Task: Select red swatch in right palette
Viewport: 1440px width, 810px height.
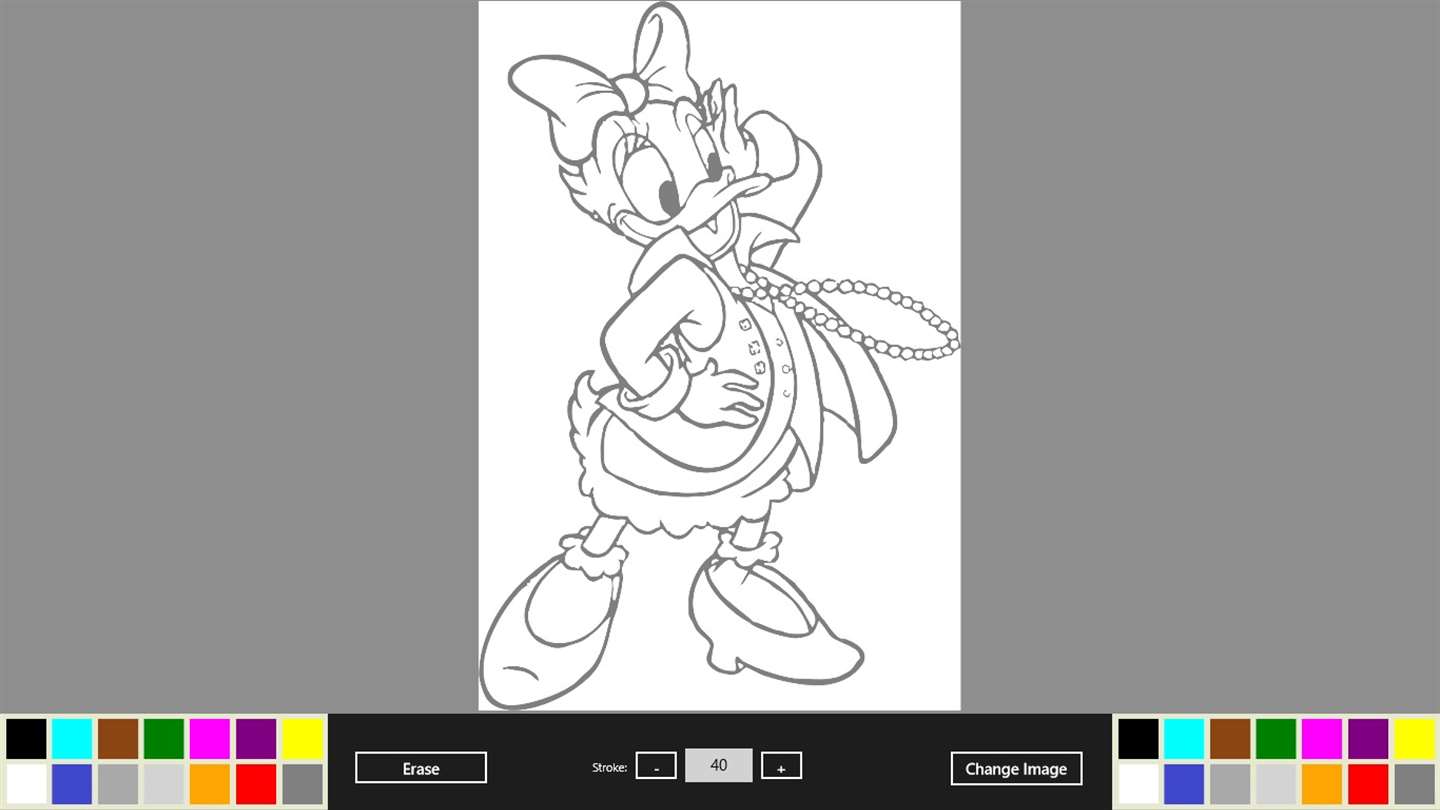Action: pyautogui.click(x=1368, y=784)
